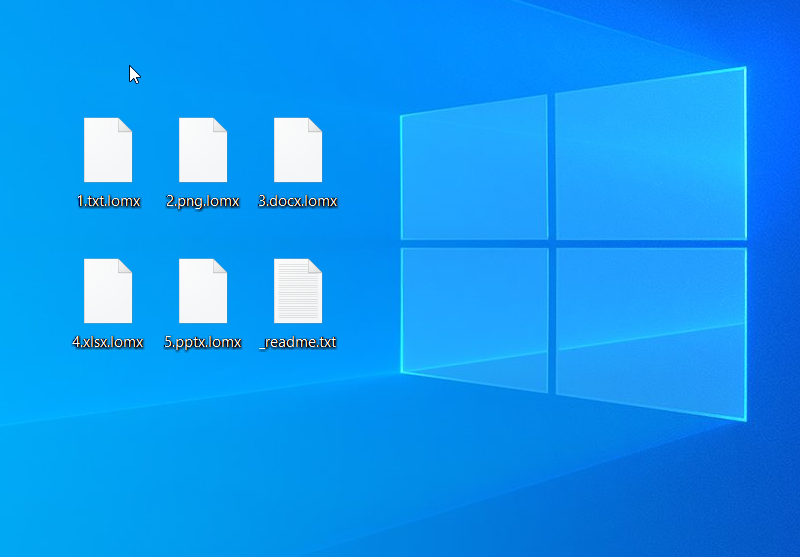Viewport: 800px width, 557px height.
Task: Select the 3.docx.lomx file icon
Action: [297, 150]
